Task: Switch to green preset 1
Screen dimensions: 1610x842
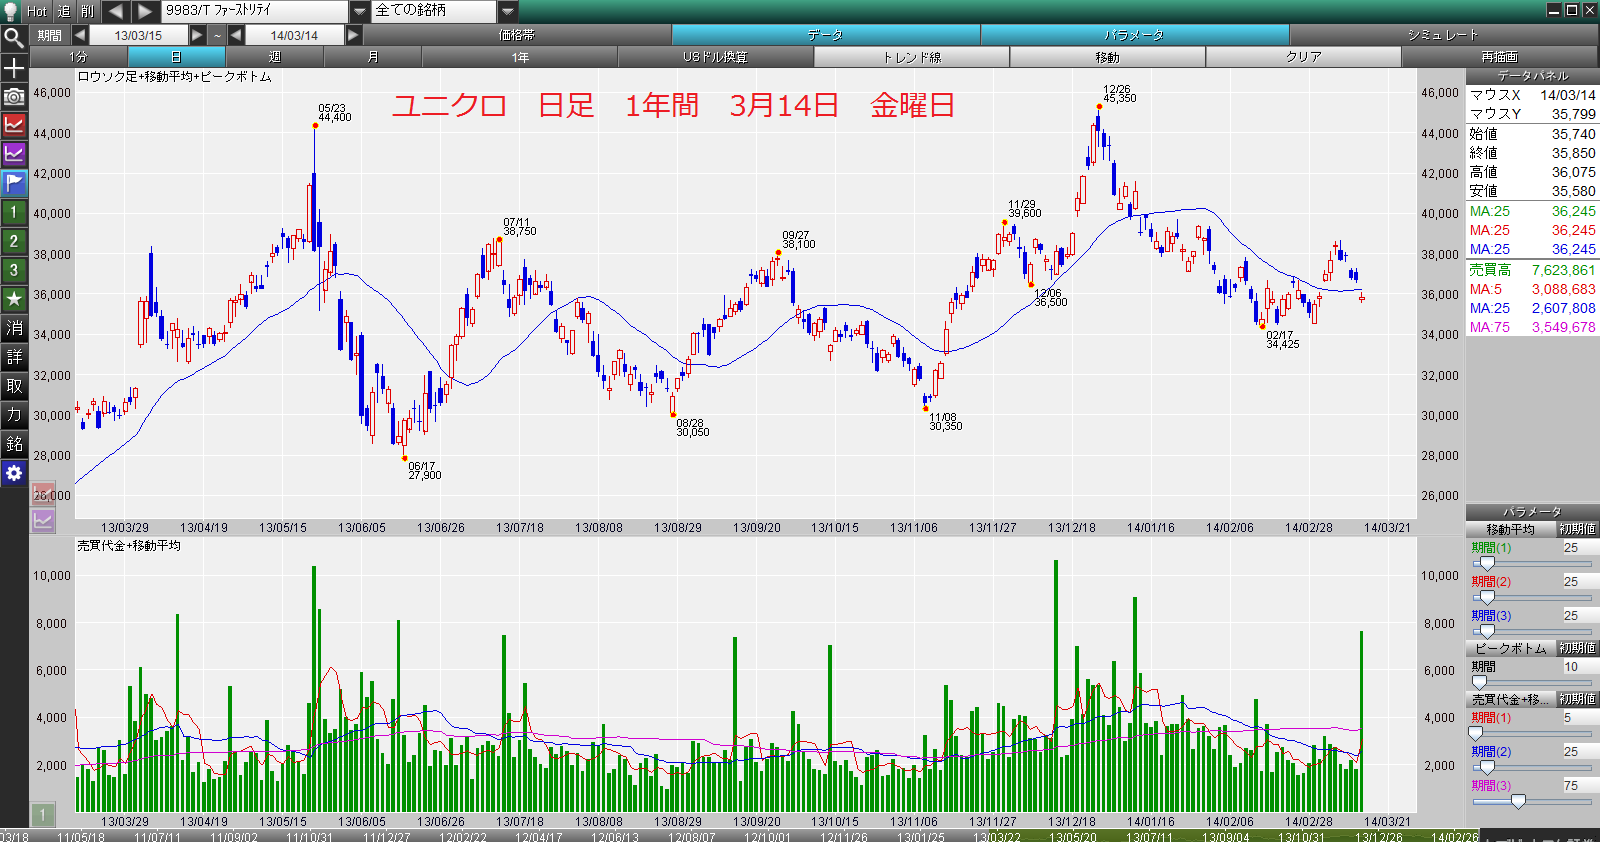Action: click(14, 212)
